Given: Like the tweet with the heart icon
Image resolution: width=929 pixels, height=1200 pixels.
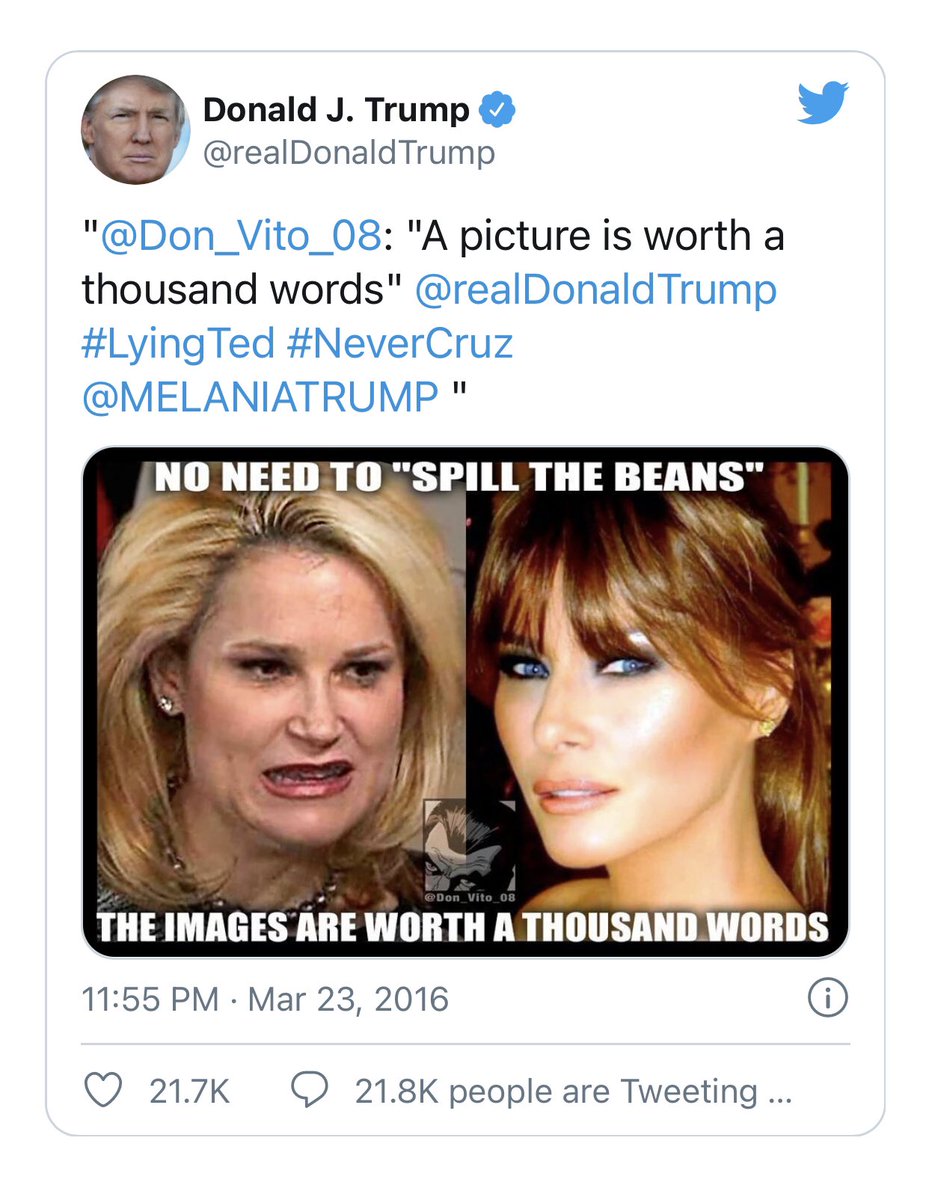Looking at the screenshot, I should (102, 1090).
